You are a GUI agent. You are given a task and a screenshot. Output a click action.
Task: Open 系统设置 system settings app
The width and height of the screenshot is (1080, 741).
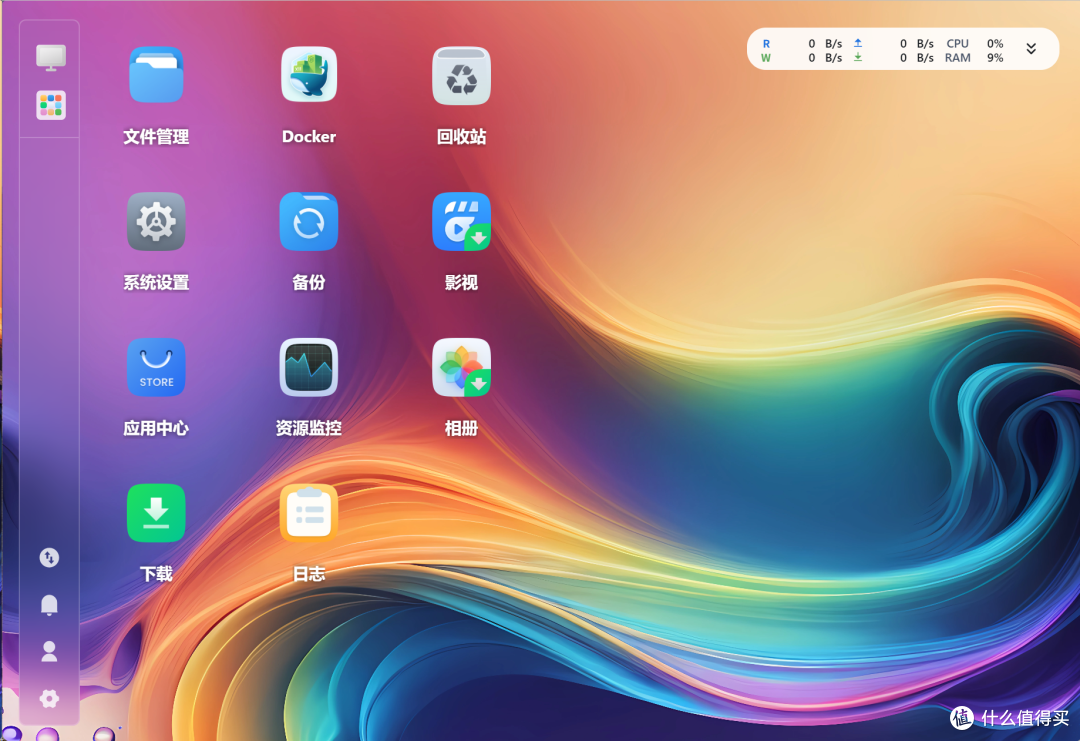156,221
